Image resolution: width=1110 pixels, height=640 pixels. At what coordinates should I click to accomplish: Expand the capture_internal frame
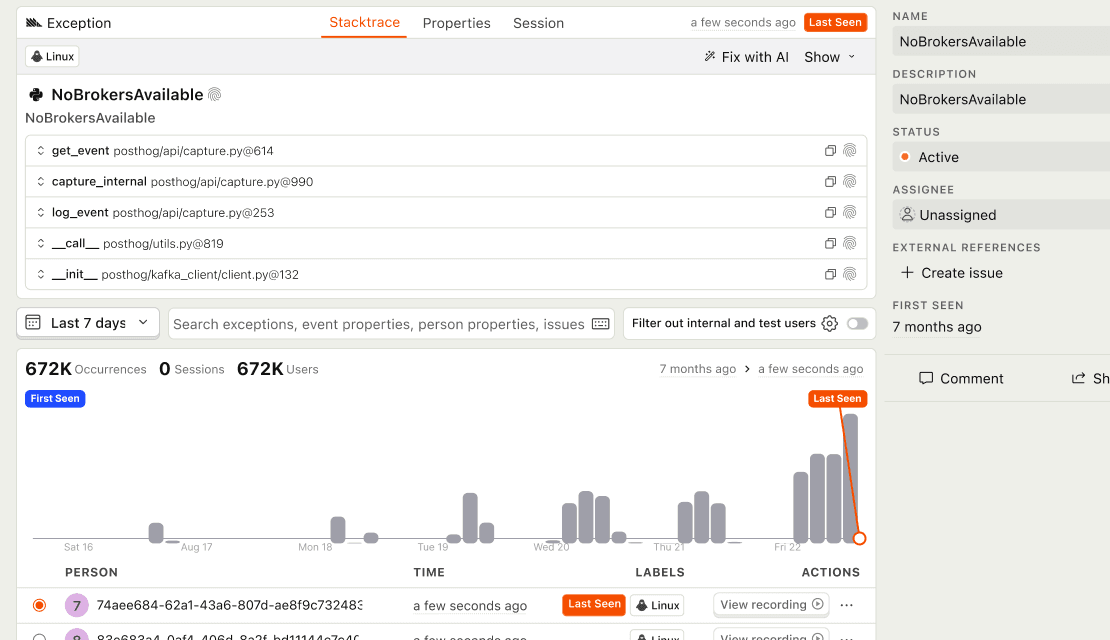point(40,182)
